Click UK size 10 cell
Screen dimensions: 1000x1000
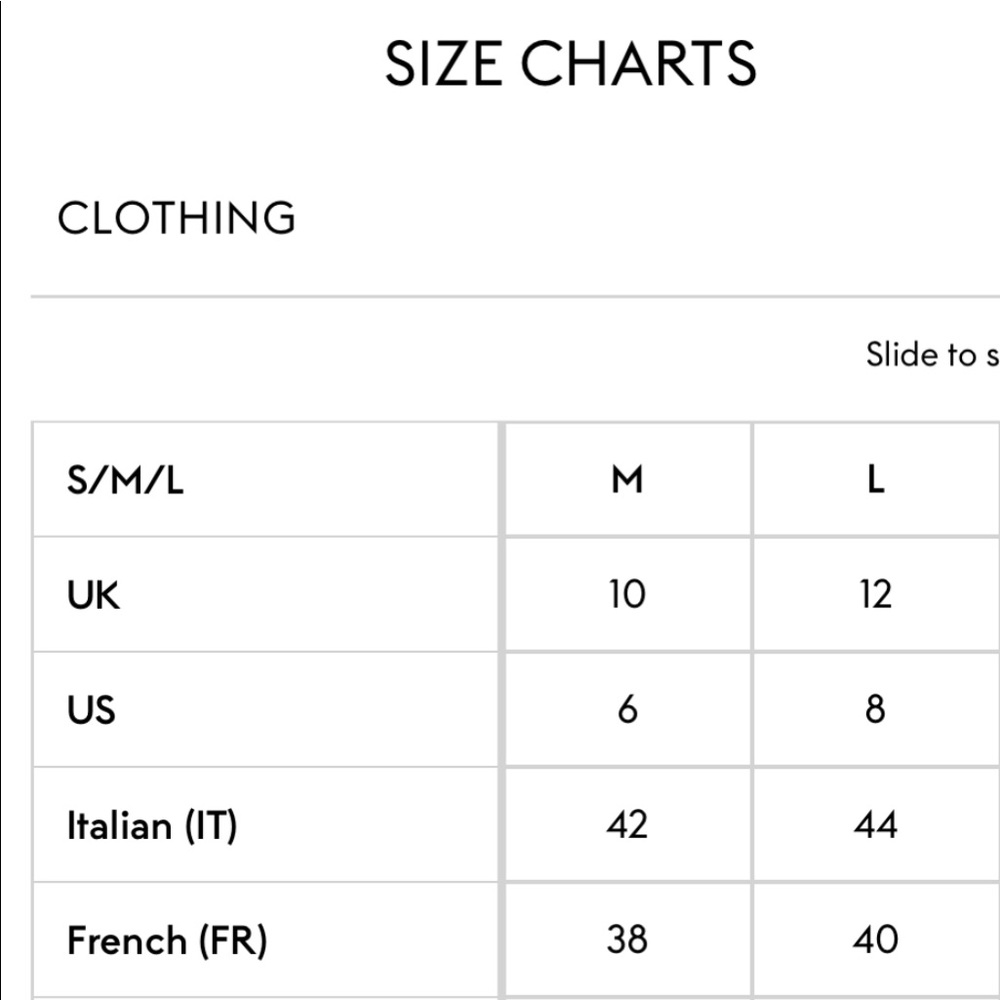[x=628, y=594]
